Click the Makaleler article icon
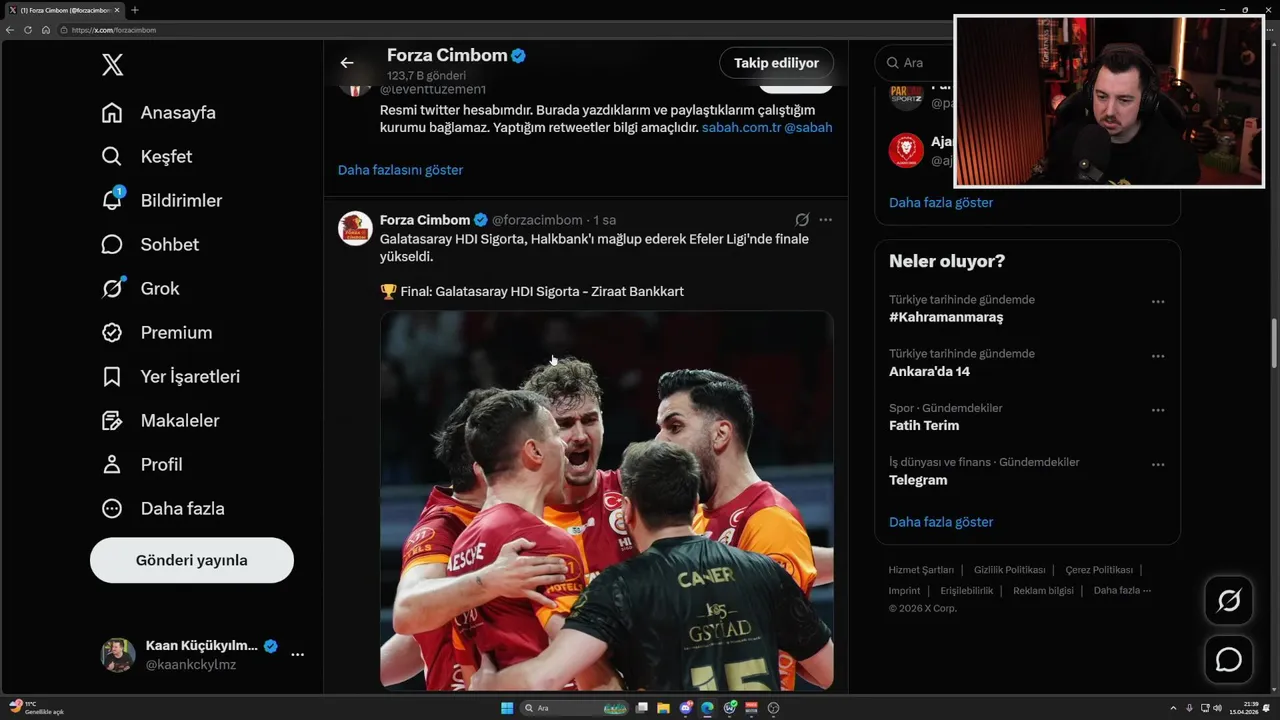Screen dimensions: 1280x720 tap(112, 421)
